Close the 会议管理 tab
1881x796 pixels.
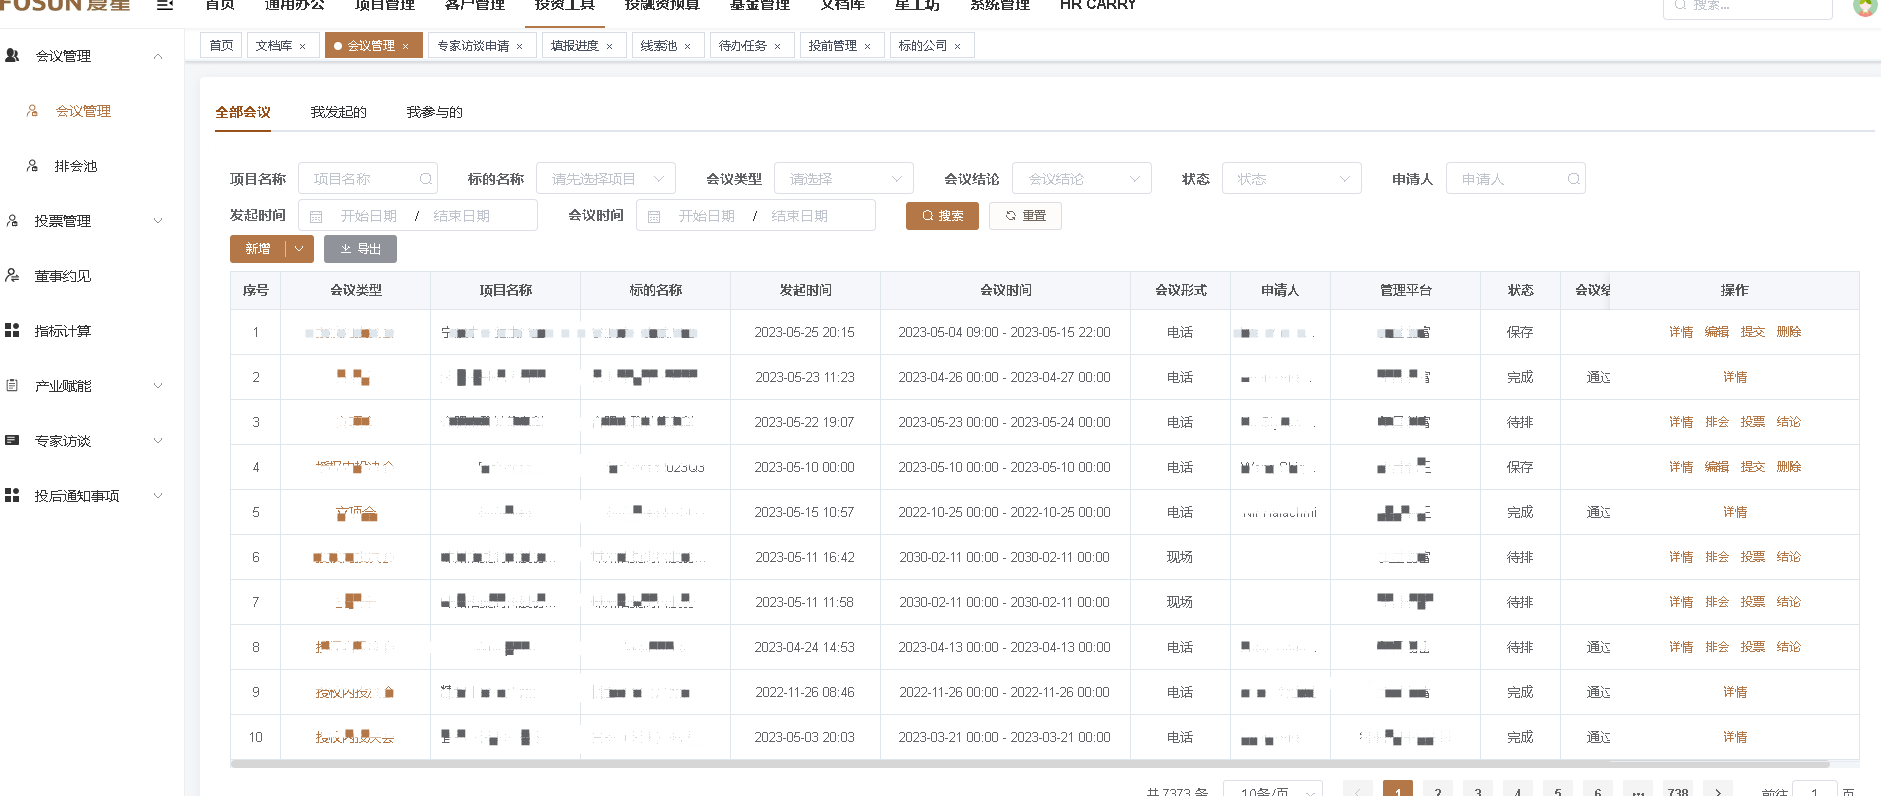coord(405,46)
